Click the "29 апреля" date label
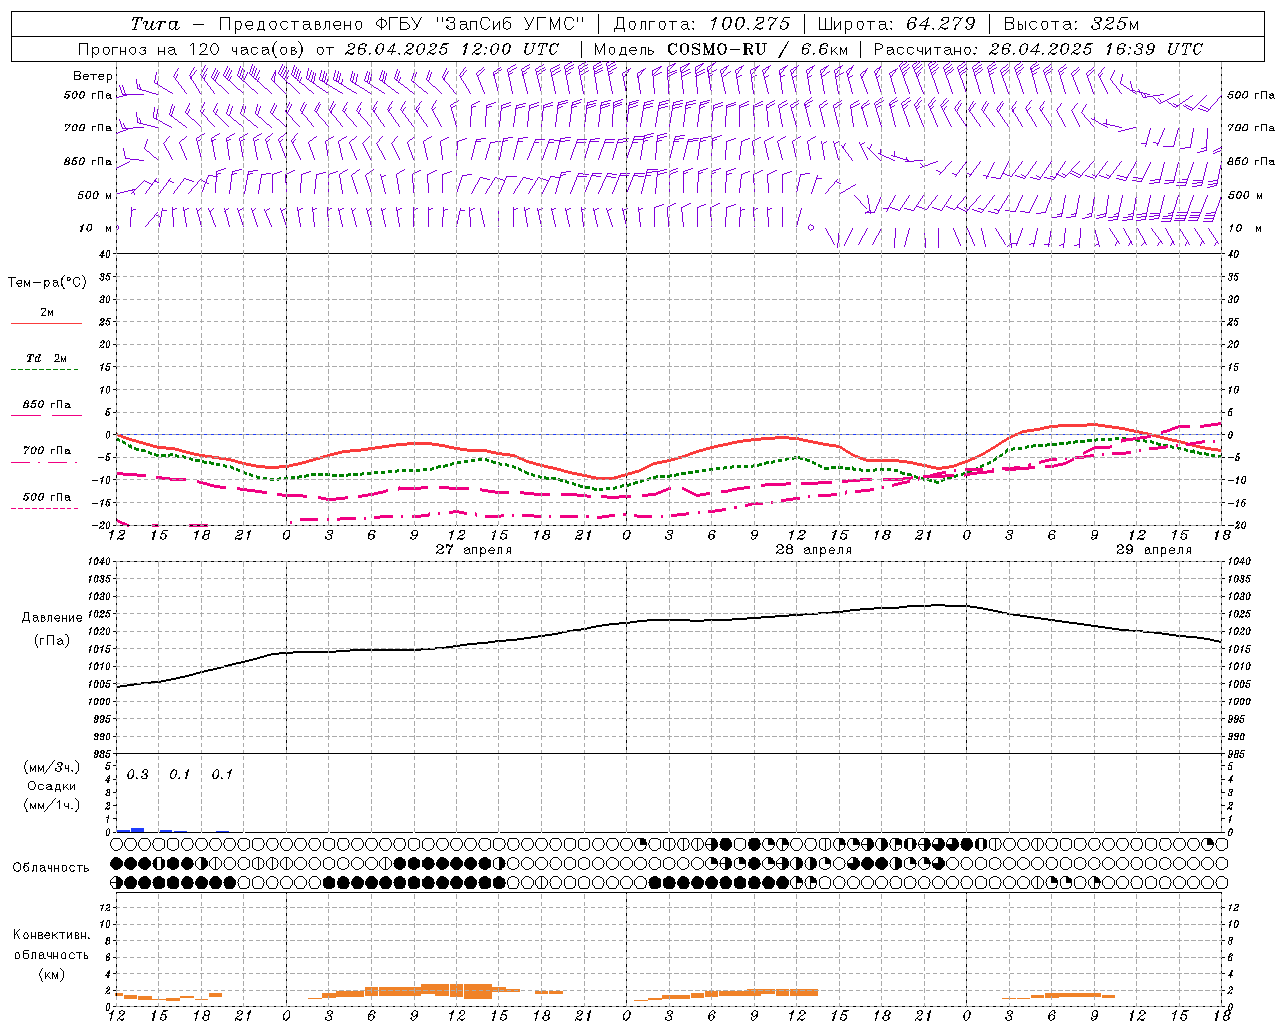Screen dimensions: 1280x1024 pos(1153,550)
